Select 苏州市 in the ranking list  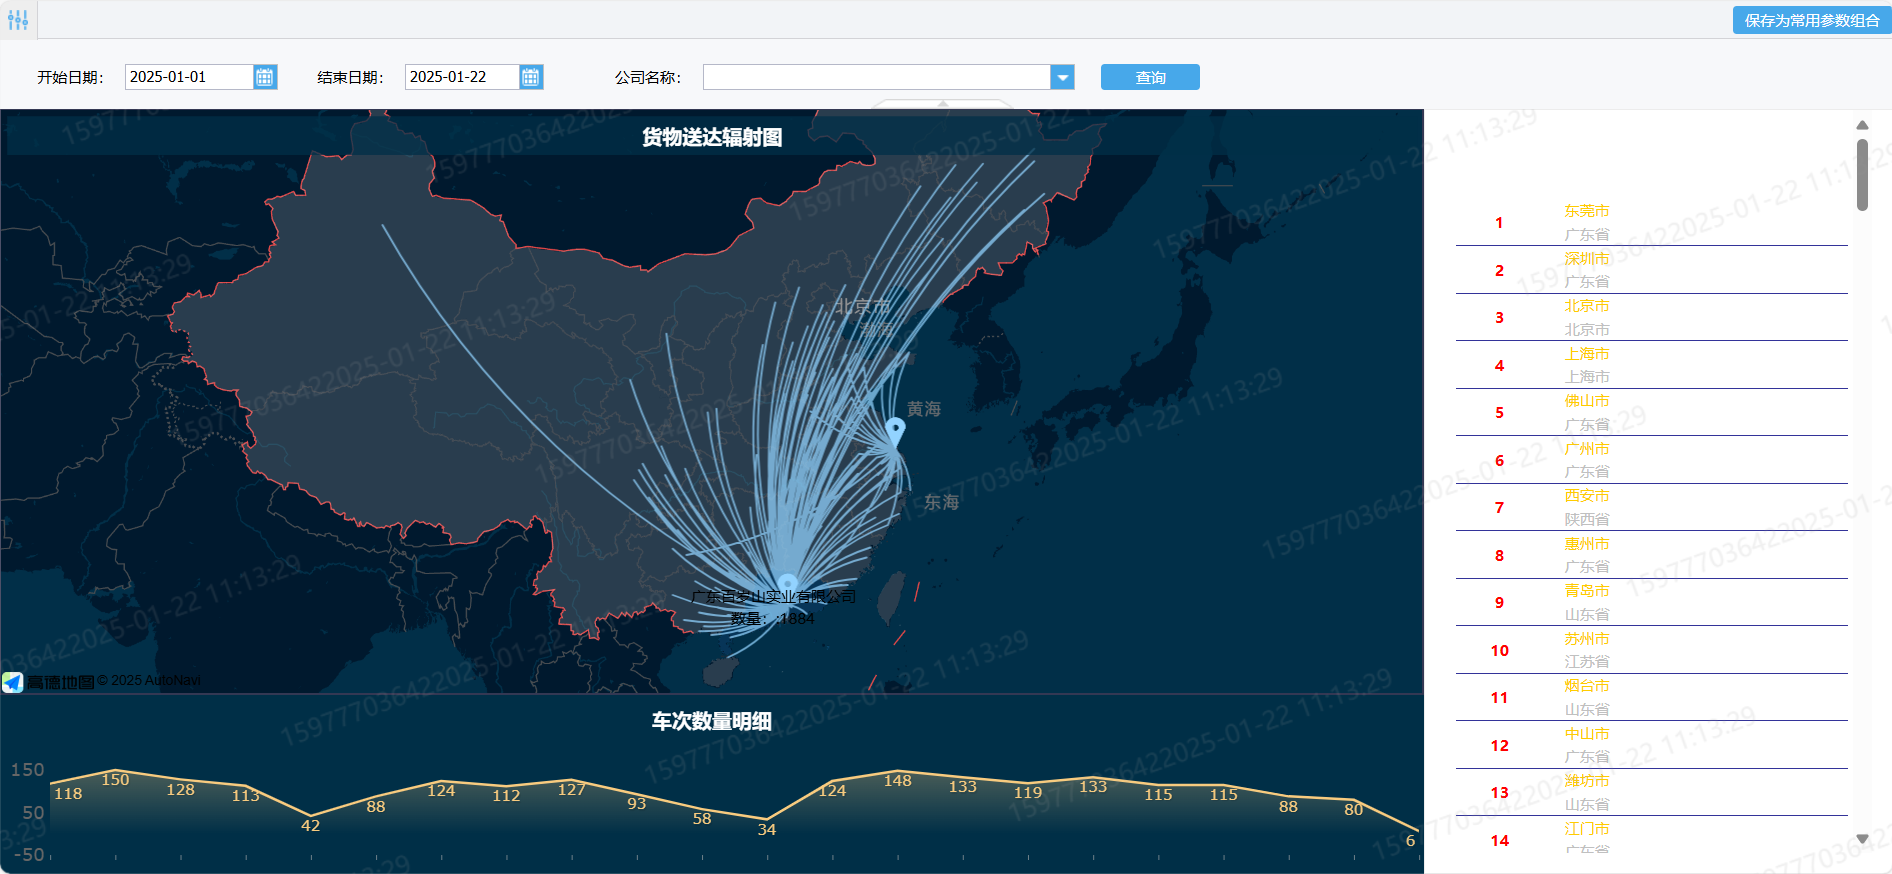point(1587,639)
